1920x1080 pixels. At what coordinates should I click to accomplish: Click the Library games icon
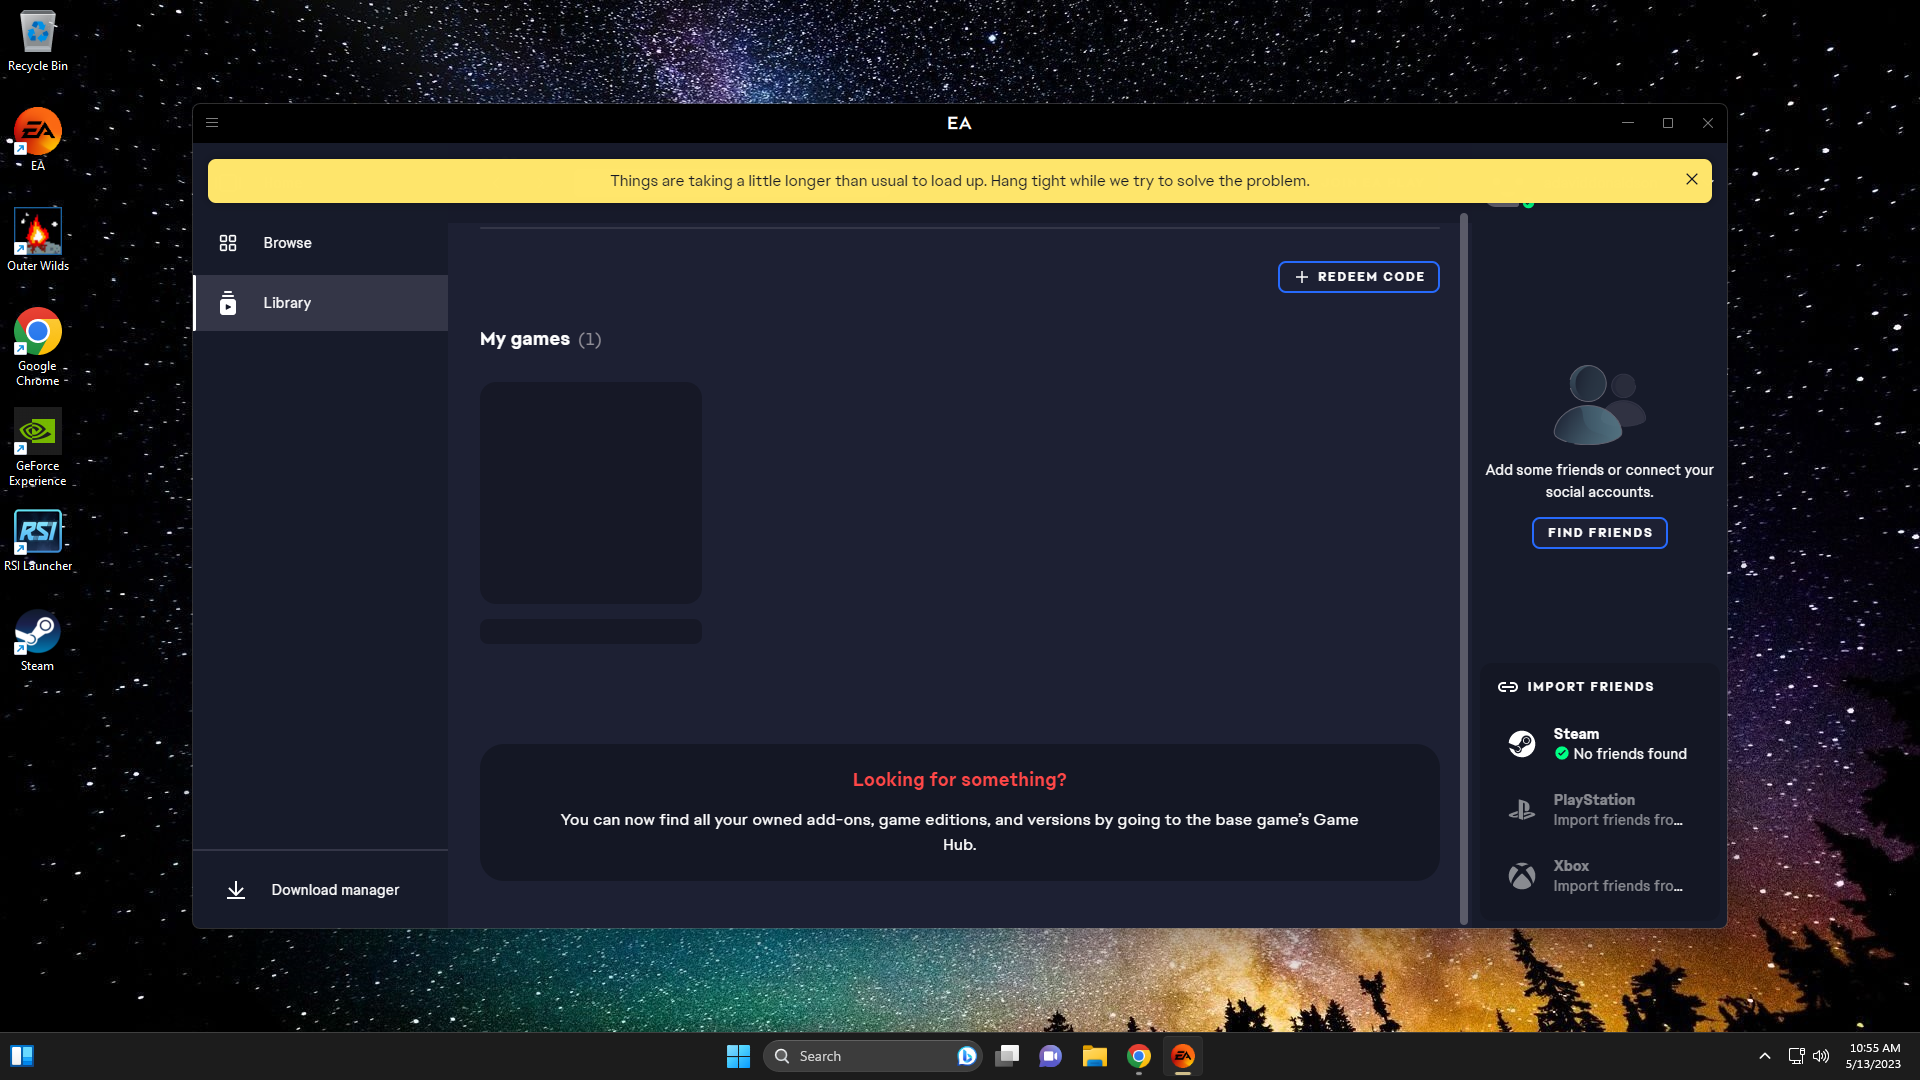tap(228, 303)
